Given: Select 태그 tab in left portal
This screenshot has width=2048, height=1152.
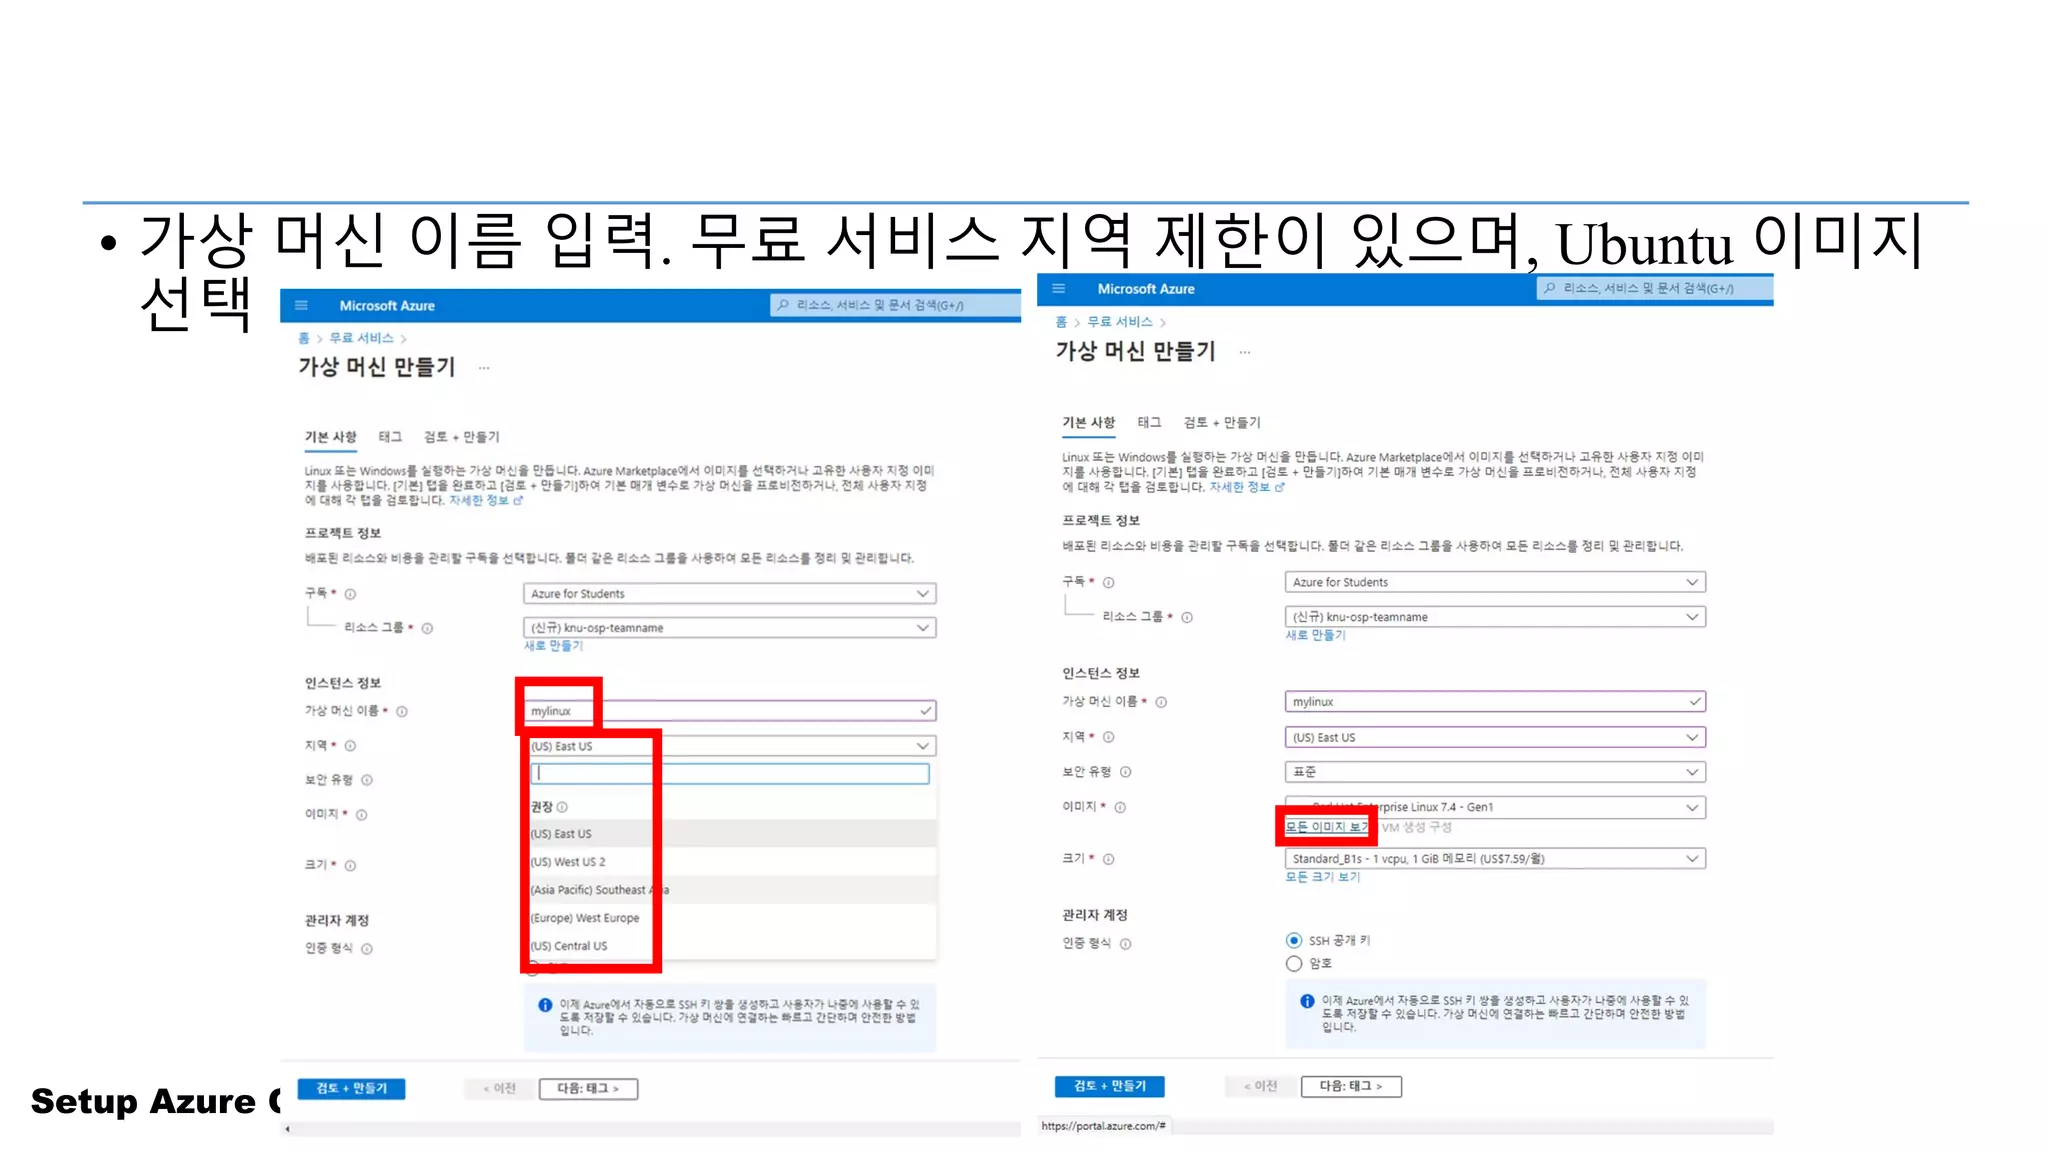Looking at the screenshot, I should click(390, 437).
